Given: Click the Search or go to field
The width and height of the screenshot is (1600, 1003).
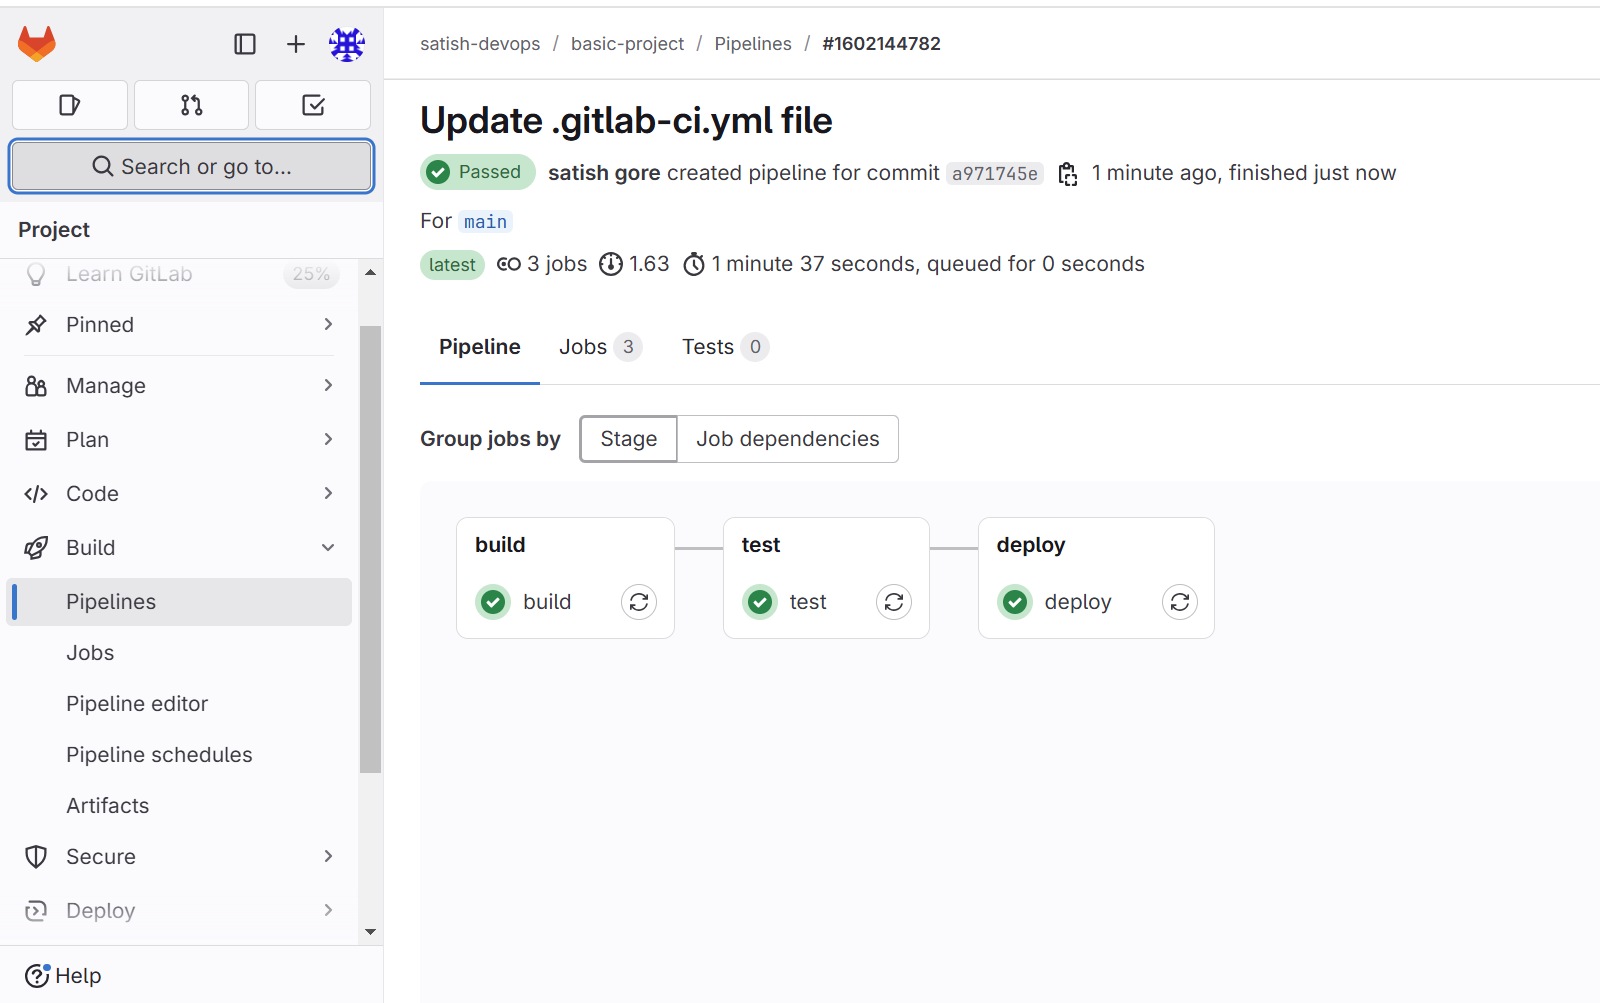Looking at the screenshot, I should pos(191,166).
